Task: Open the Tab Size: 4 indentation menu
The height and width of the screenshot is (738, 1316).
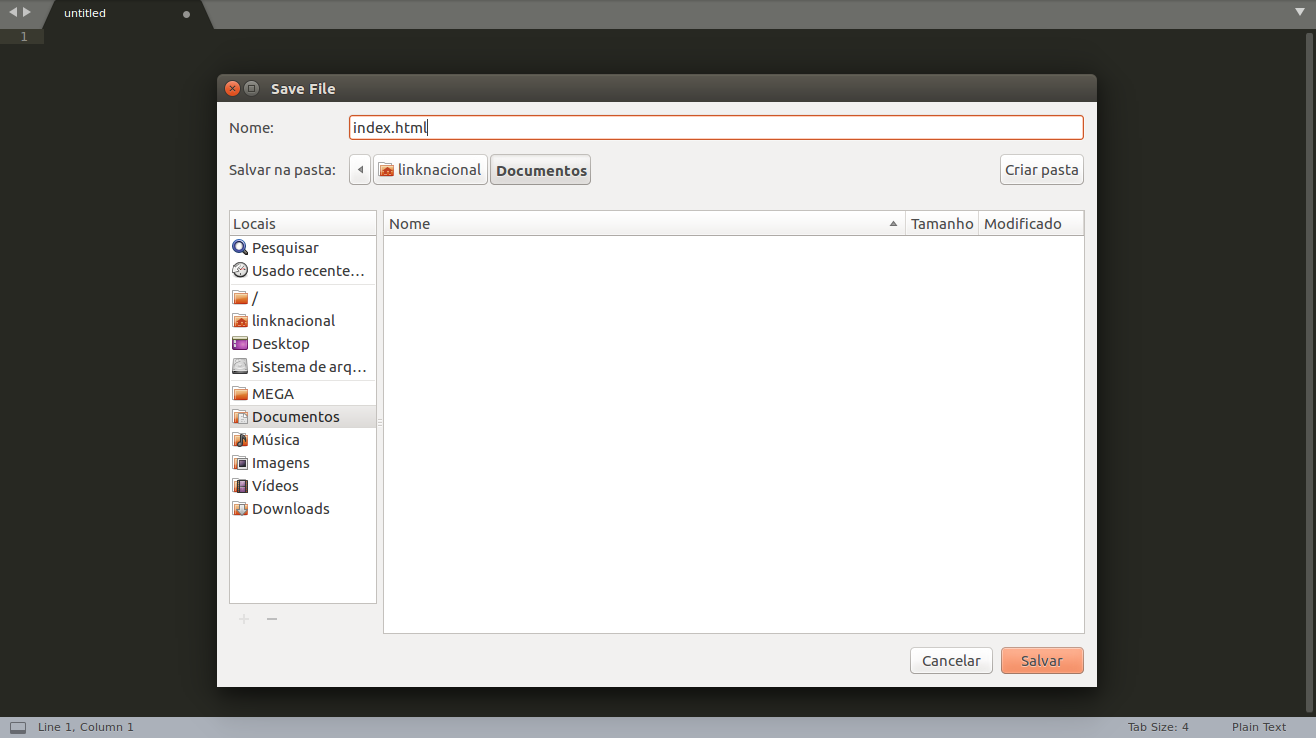Action: (x=1157, y=728)
